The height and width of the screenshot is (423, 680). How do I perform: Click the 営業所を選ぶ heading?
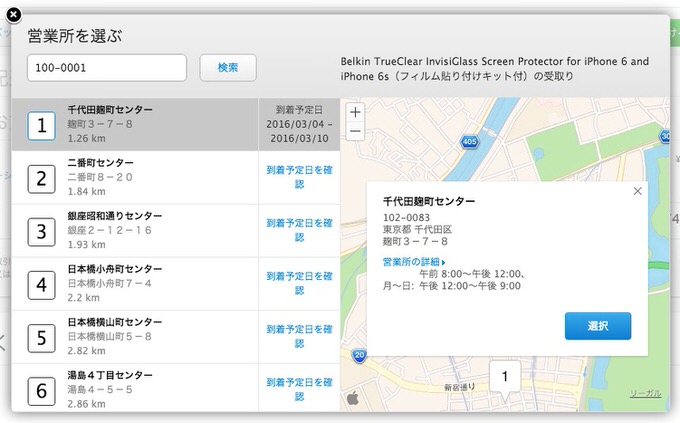[75, 36]
